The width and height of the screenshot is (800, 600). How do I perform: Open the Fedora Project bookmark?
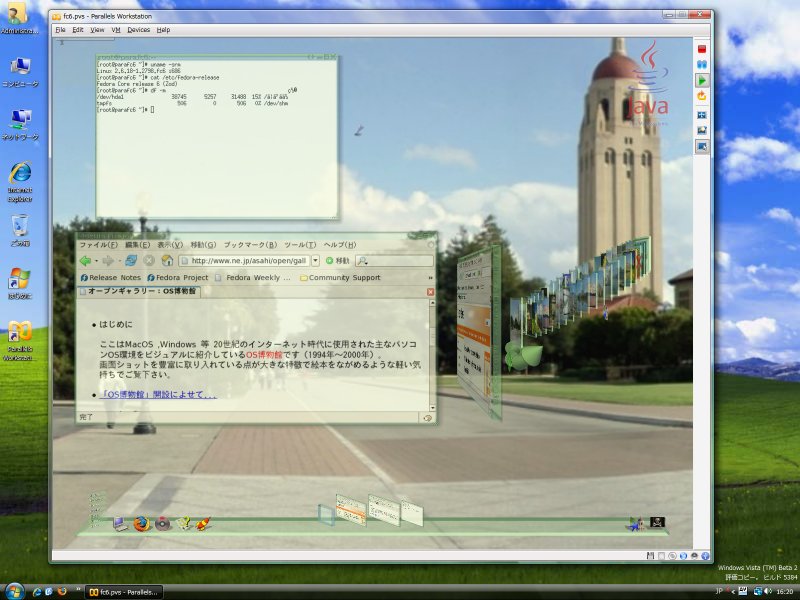[x=178, y=278]
